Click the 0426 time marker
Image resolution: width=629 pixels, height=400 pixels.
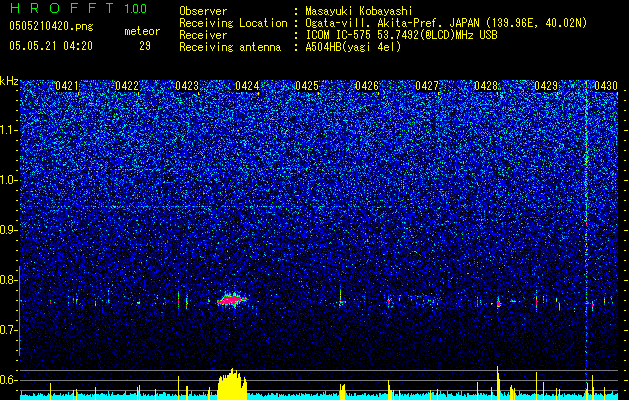[x=367, y=86]
